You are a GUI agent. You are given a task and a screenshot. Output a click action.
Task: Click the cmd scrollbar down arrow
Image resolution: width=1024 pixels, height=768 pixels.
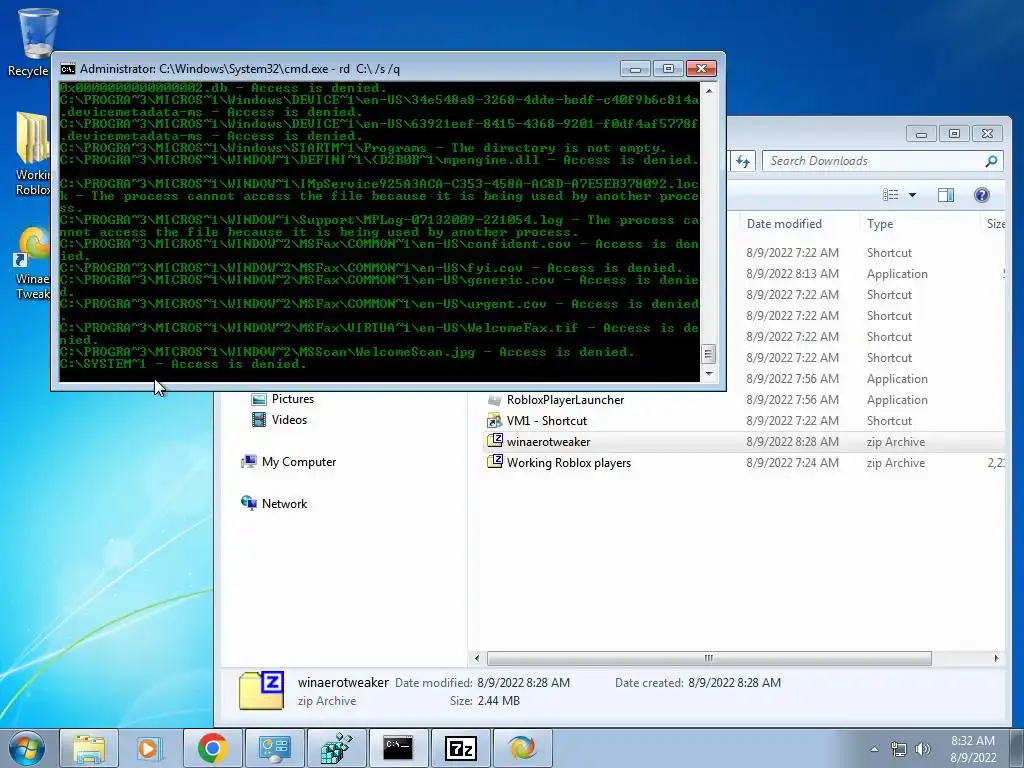pyautogui.click(x=709, y=374)
